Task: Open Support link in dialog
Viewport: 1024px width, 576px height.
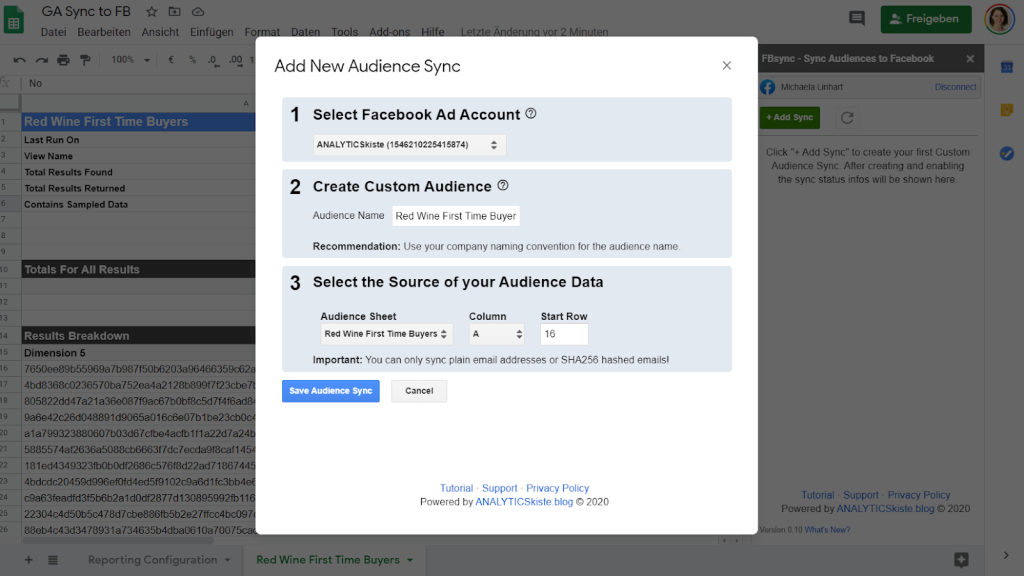Action: [x=500, y=488]
